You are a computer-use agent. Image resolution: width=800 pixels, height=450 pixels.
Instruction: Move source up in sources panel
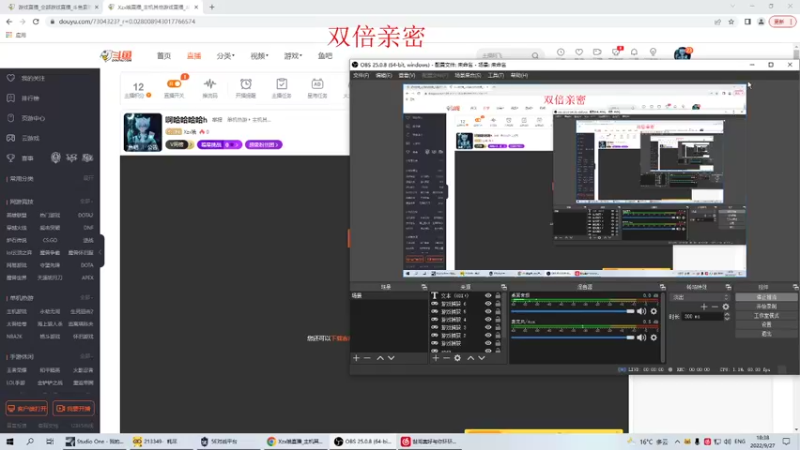click(x=470, y=358)
